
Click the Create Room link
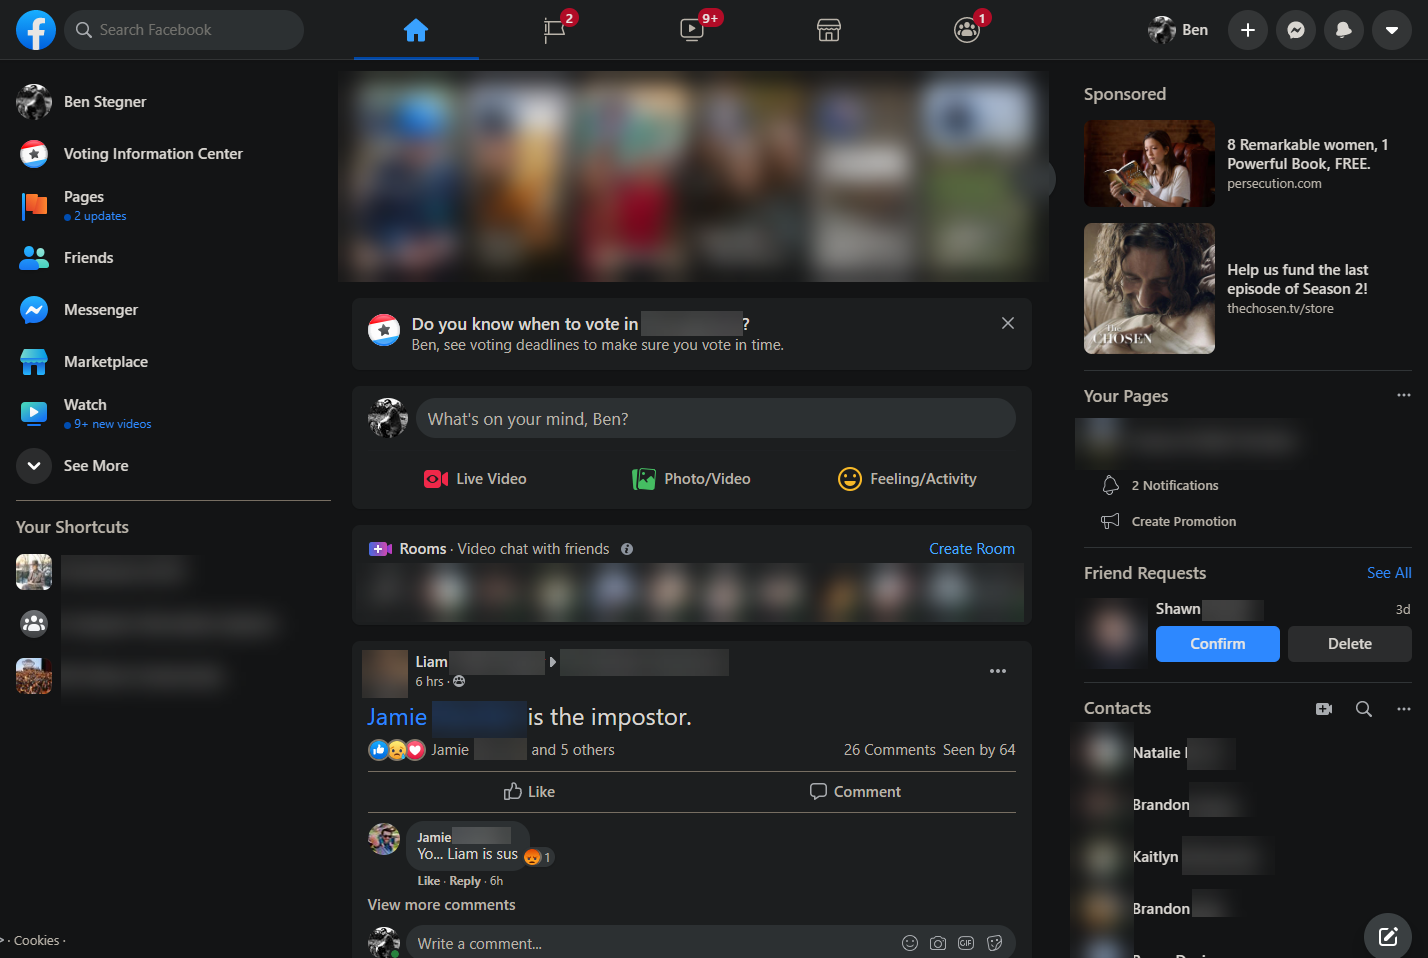click(x=972, y=549)
